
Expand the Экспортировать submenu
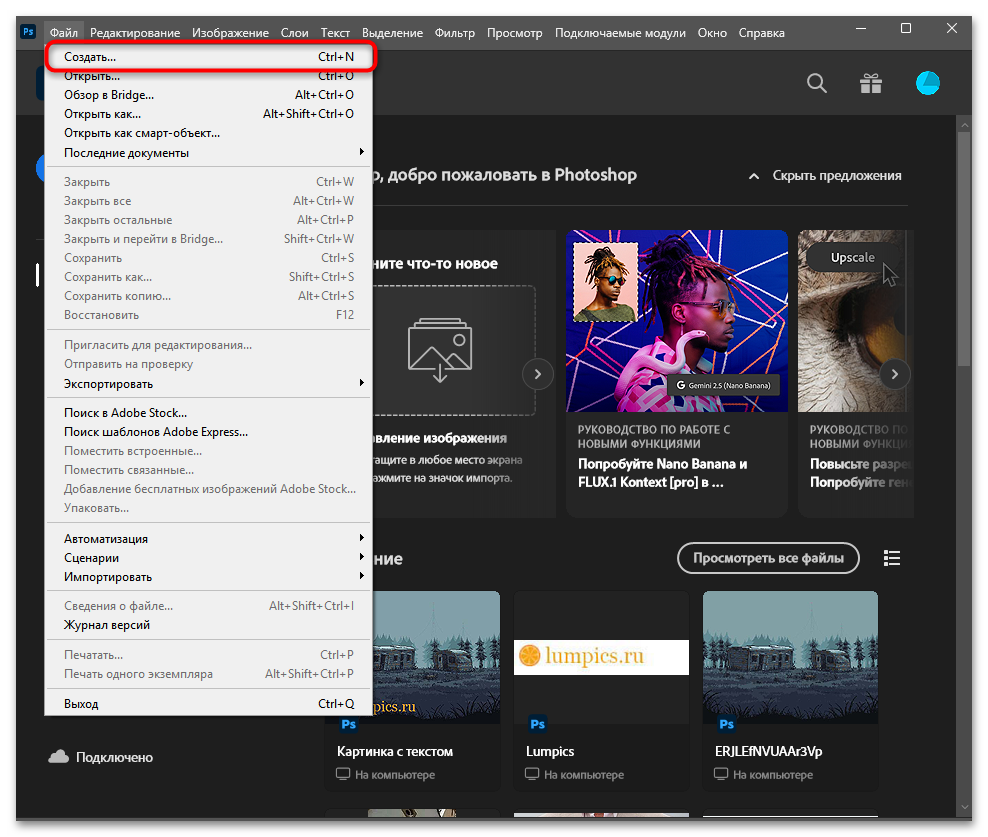pos(209,383)
